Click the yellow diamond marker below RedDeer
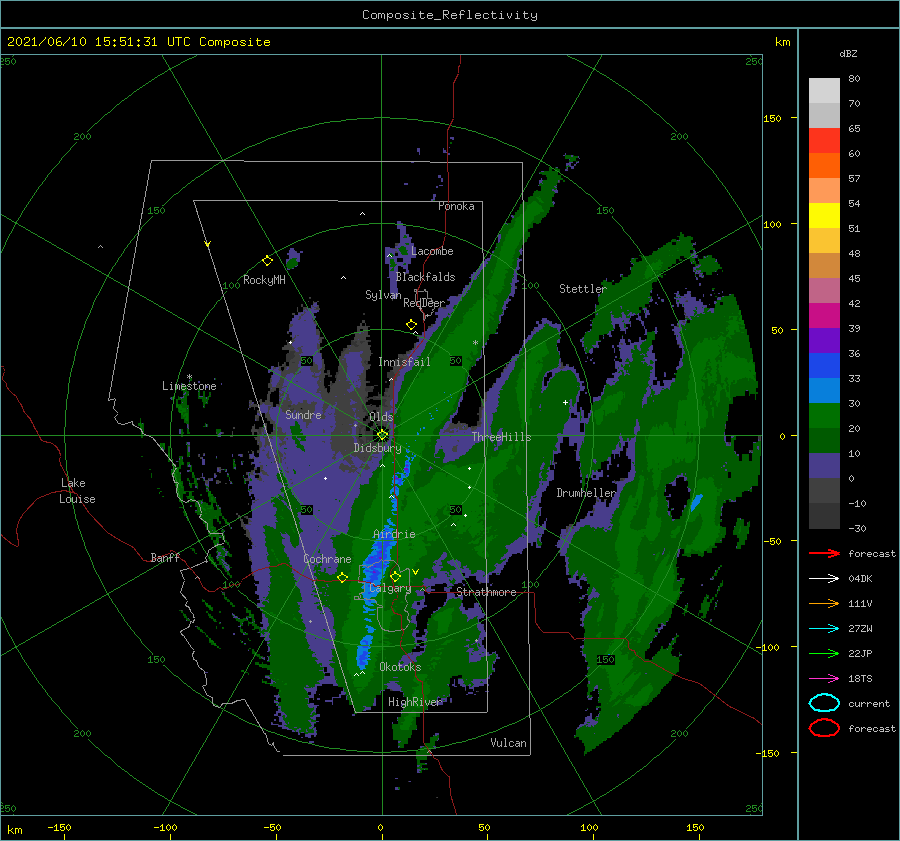The height and width of the screenshot is (841, 900). [411, 325]
